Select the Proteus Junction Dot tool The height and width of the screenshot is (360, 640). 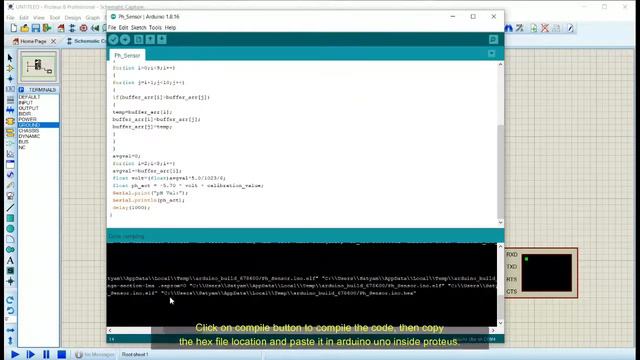(10, 79)
